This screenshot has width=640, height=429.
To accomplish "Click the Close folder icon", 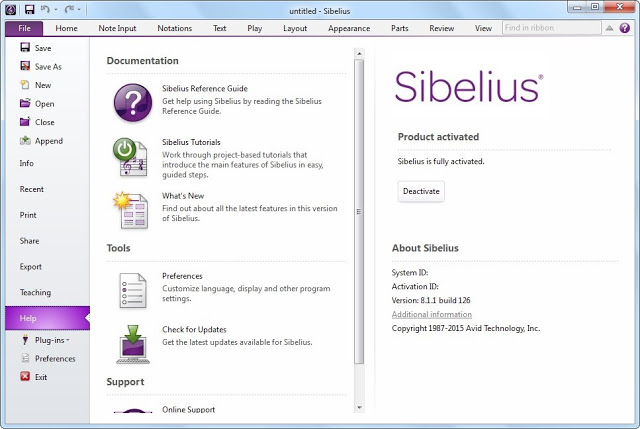I will (25, 121).
